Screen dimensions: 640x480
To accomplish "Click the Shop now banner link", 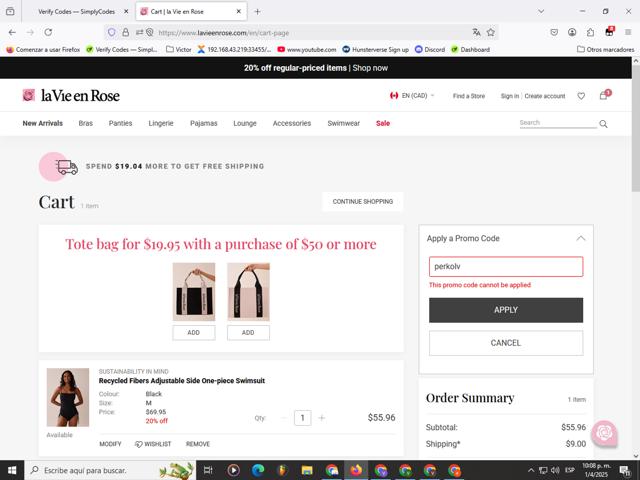I will pos(370,68).
